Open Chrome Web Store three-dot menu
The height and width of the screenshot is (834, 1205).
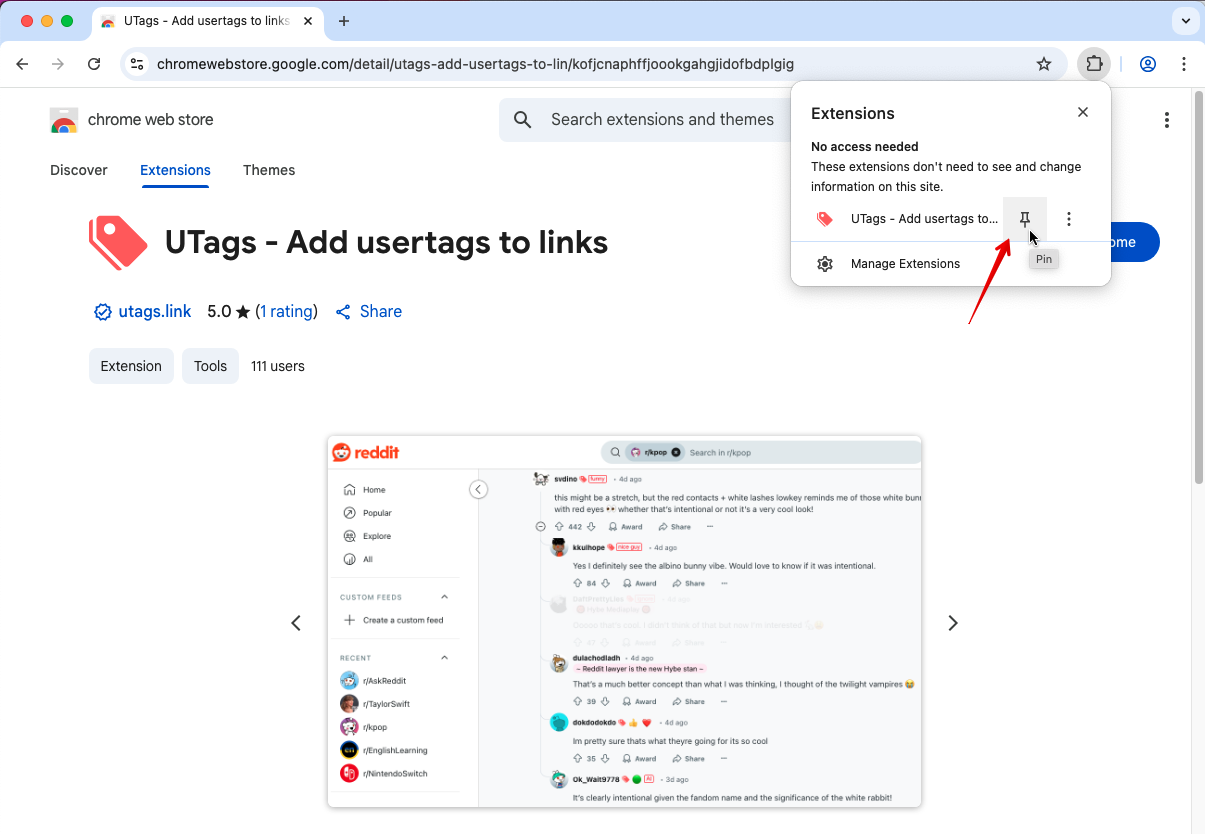pyautogui.click(x=1166, y=120)
